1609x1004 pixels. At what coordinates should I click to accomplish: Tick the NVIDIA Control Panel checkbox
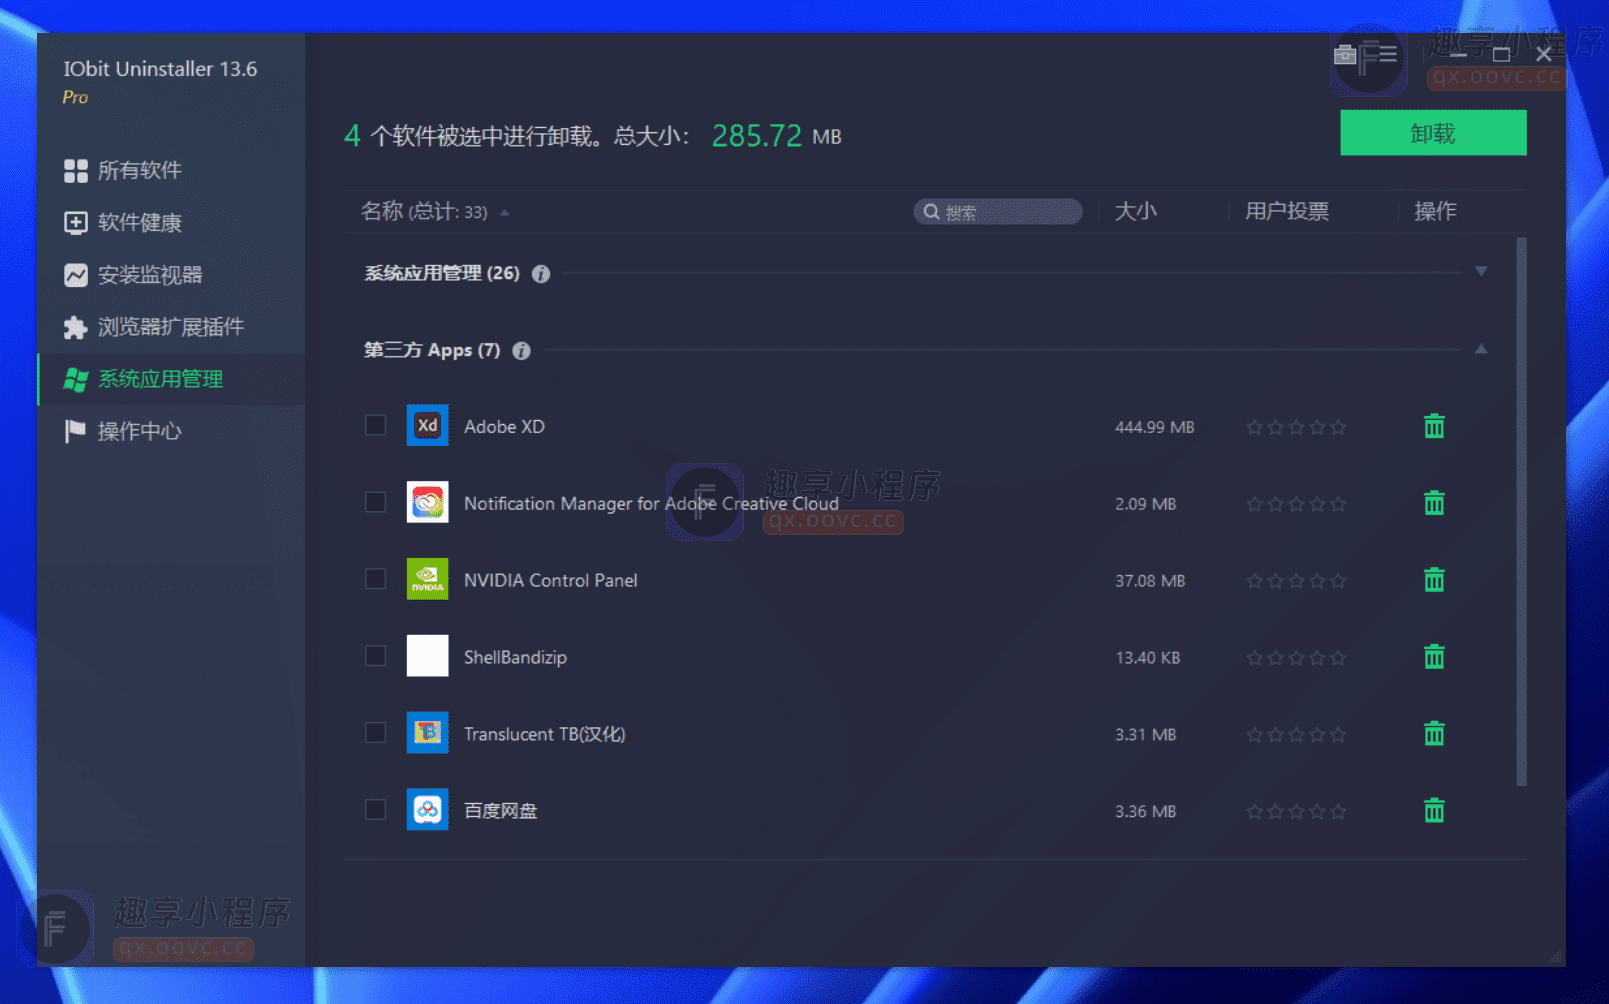[x=375, y=579]
